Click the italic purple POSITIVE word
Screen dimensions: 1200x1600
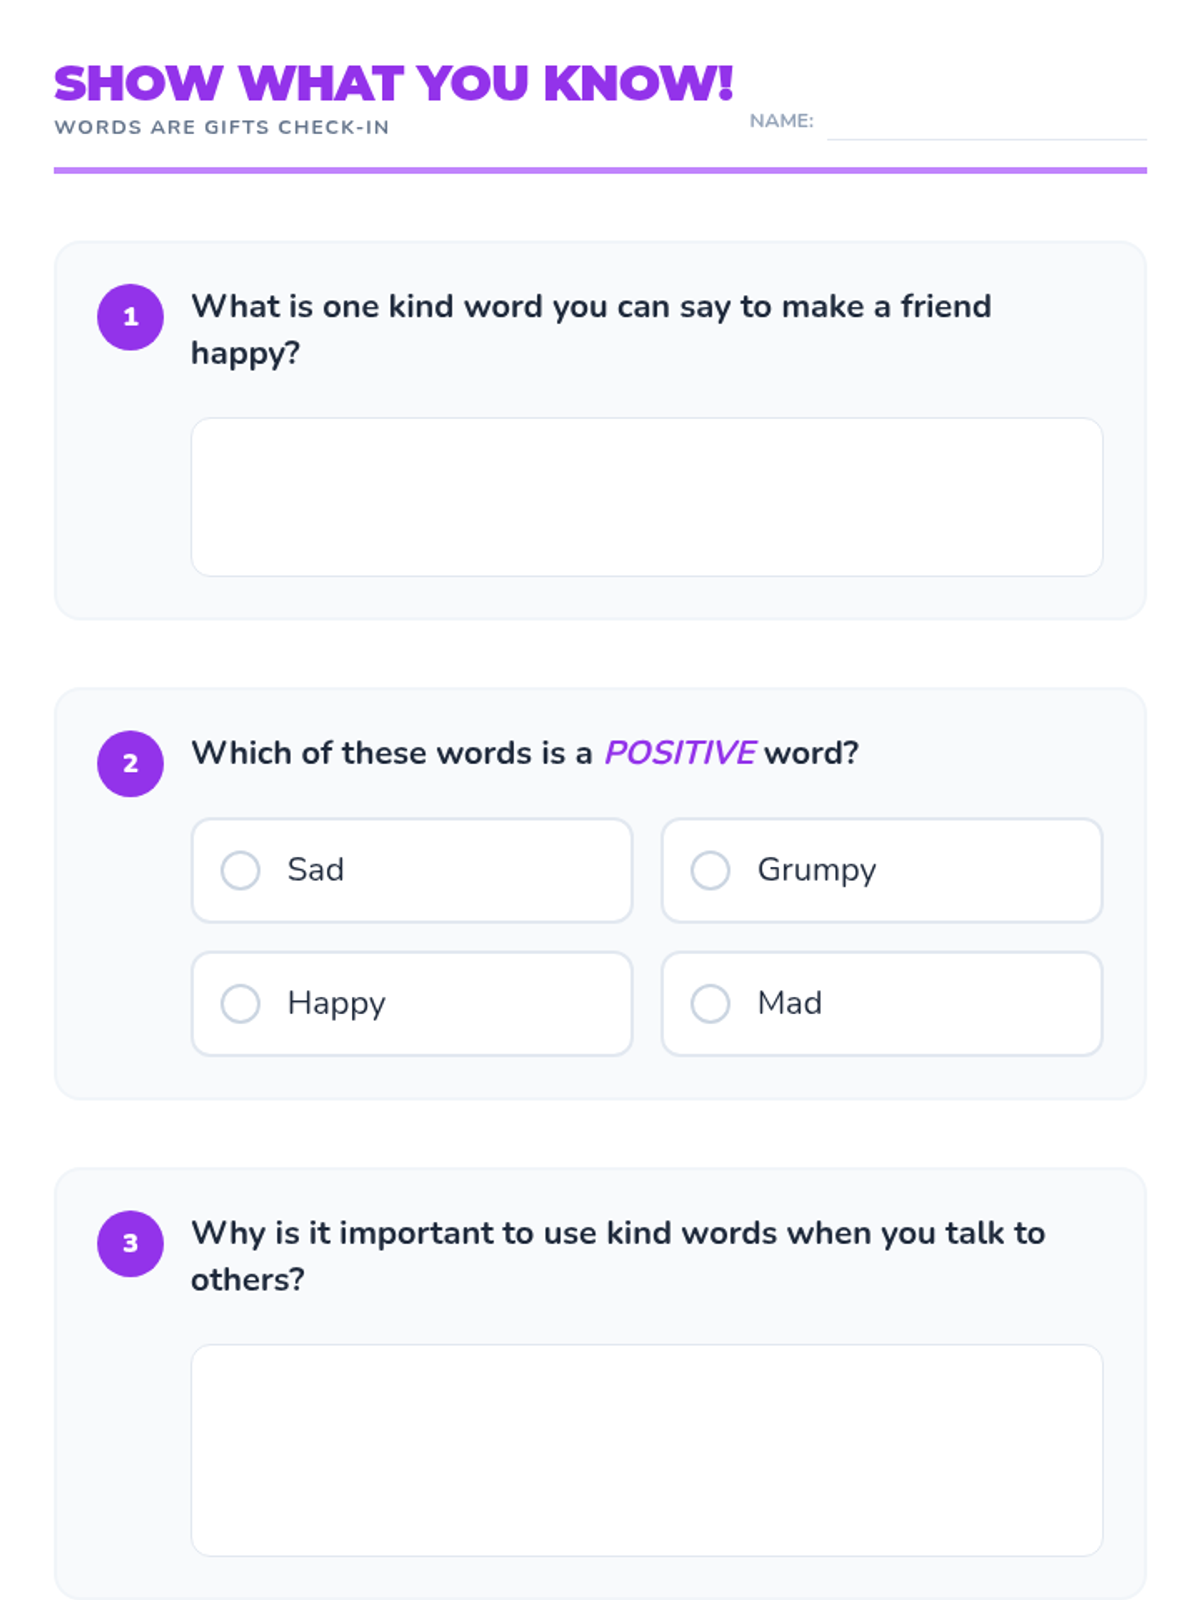(x=680, y=753)
